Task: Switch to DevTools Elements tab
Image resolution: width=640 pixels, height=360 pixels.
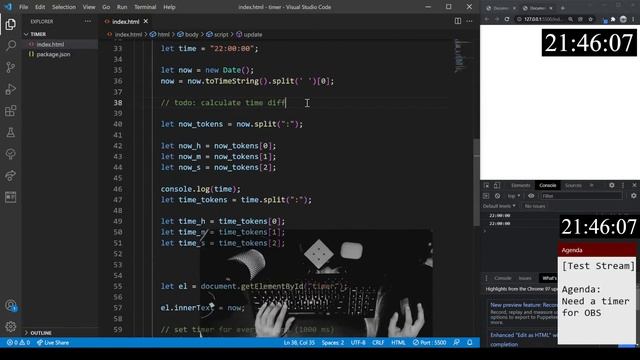Action: (x=520, y=185)
